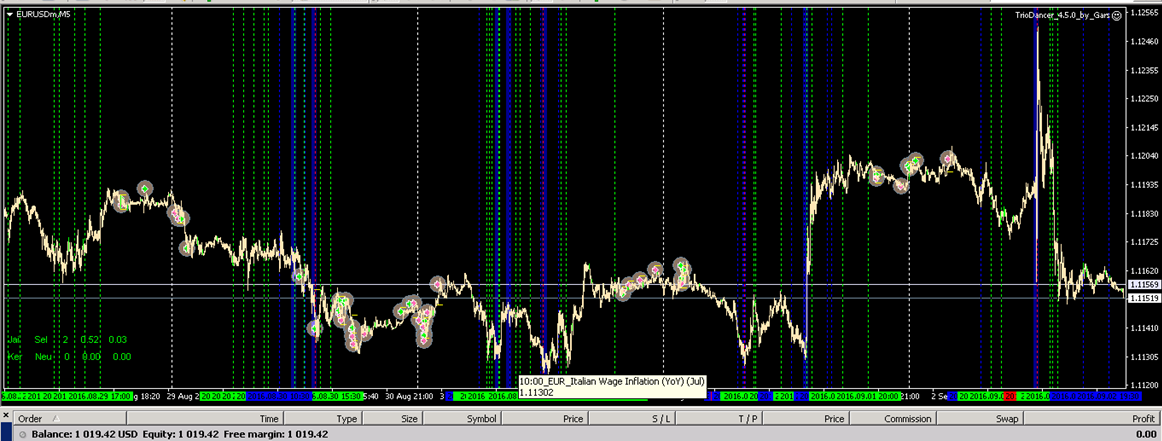Click the EURUSDm,M5 chart title
Image resolution: width=1162 pixels, height=441 pixels.
tap(42, 14)
